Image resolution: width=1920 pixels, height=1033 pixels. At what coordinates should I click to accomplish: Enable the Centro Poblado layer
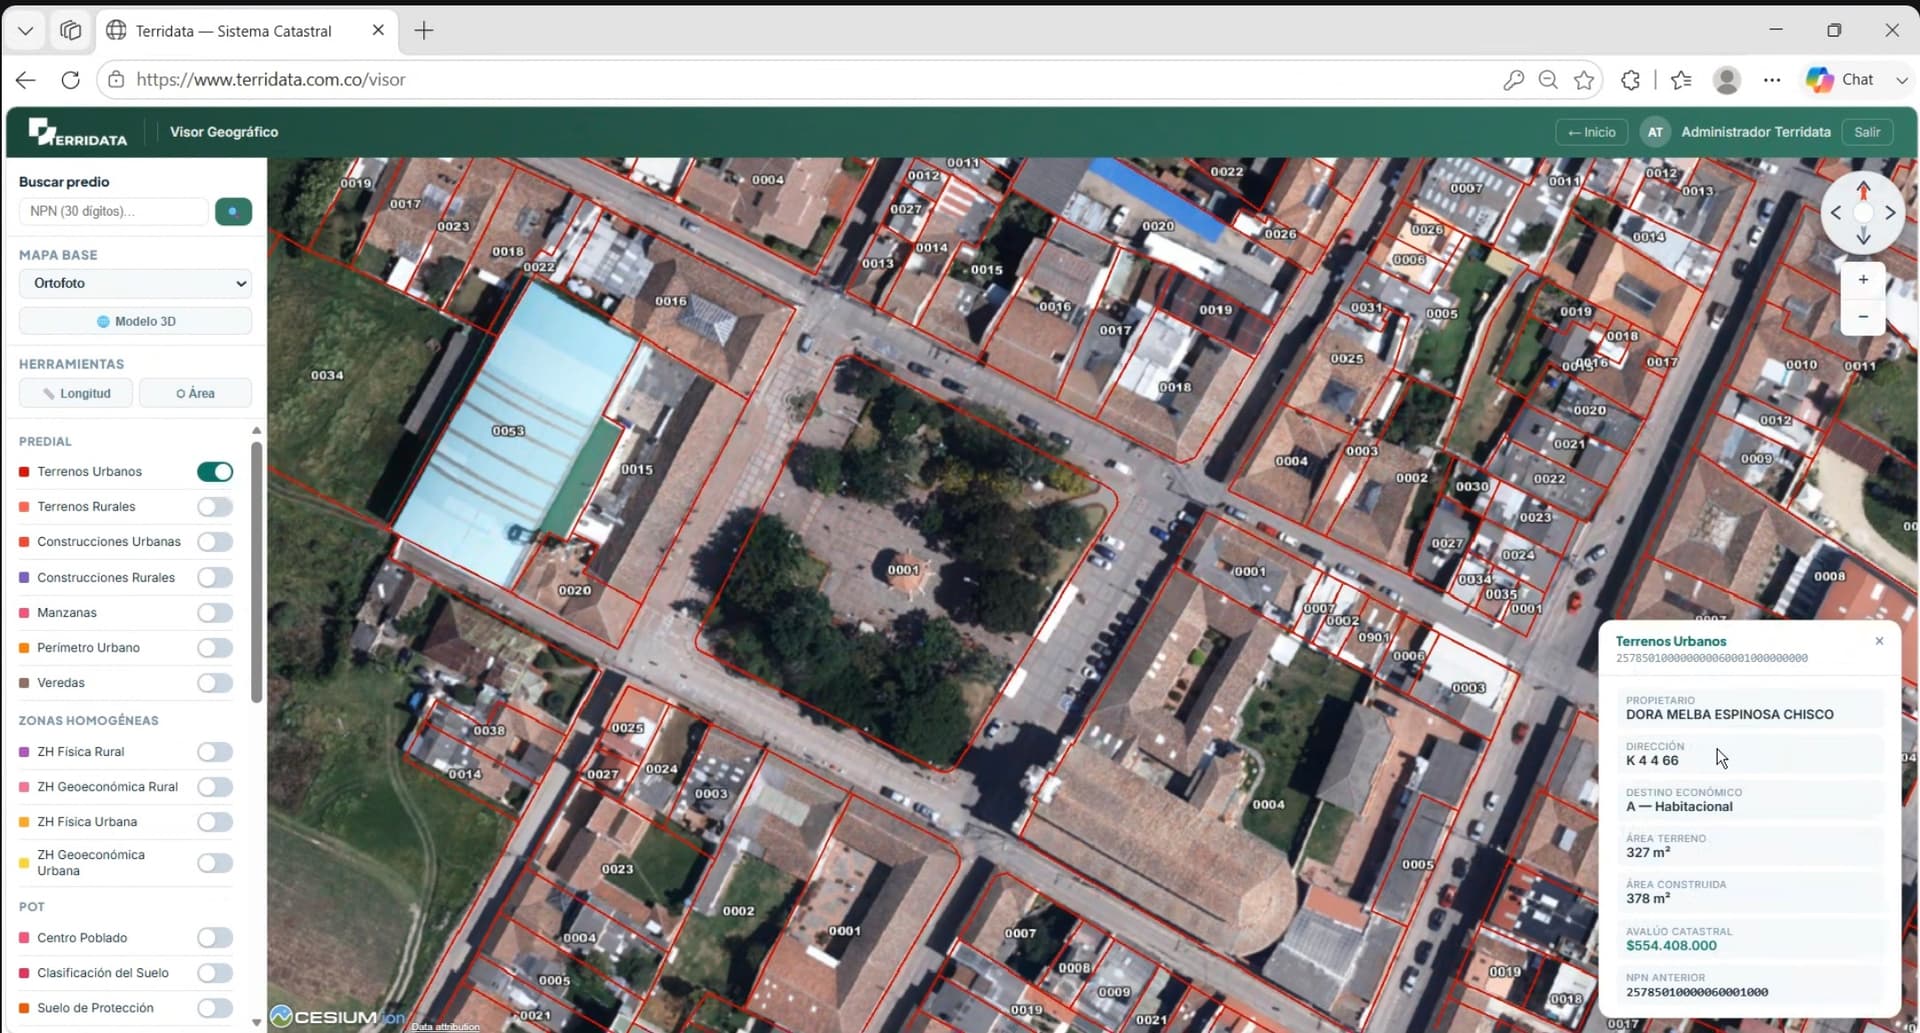215,938
